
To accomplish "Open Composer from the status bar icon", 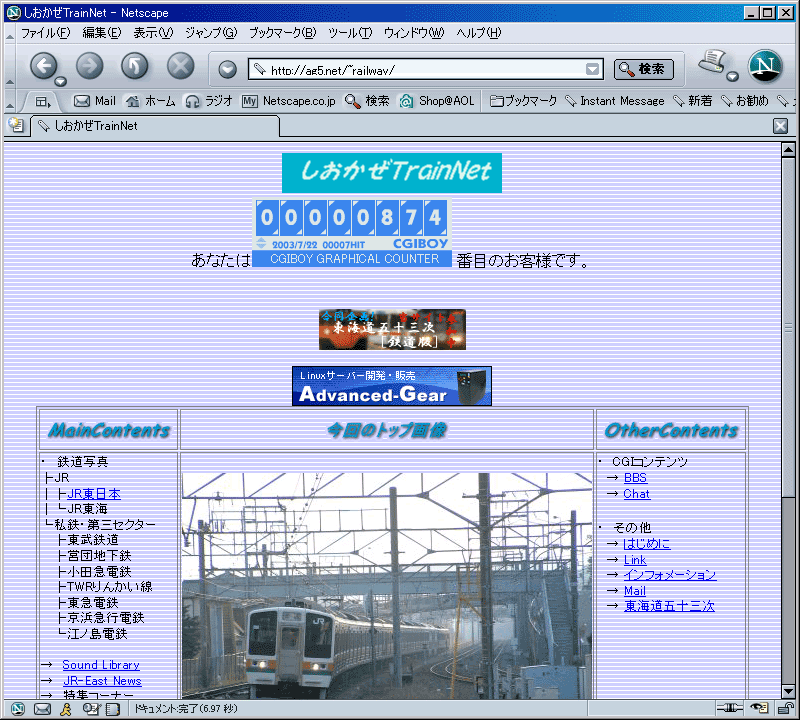I will [x=91, y=709].
